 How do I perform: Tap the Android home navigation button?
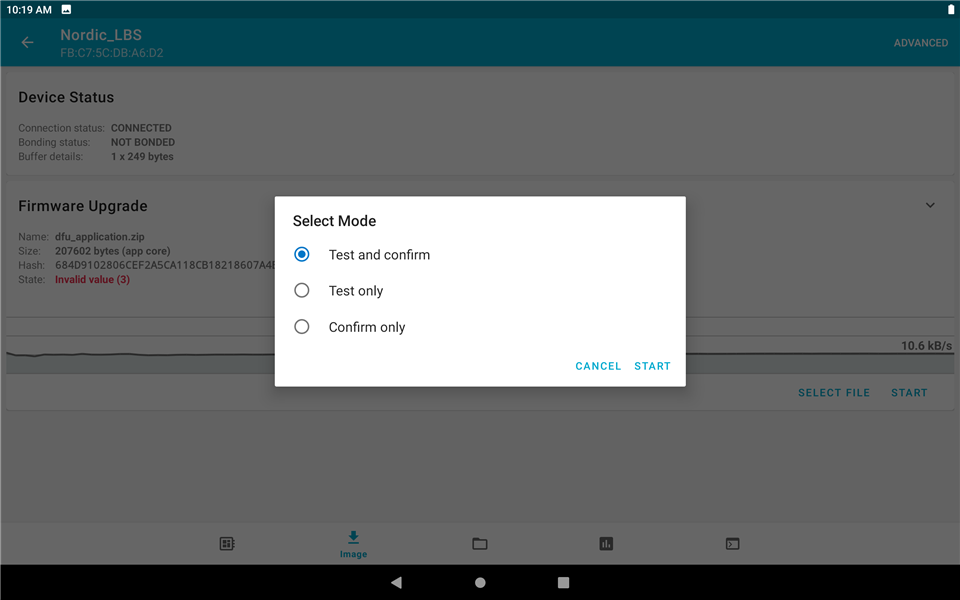480,582
